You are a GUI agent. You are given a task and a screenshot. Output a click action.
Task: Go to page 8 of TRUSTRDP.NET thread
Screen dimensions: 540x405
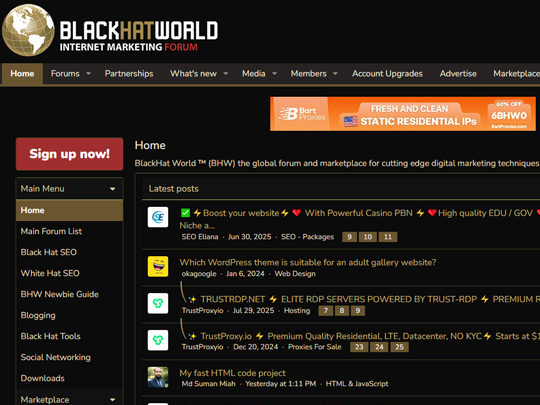342,311
